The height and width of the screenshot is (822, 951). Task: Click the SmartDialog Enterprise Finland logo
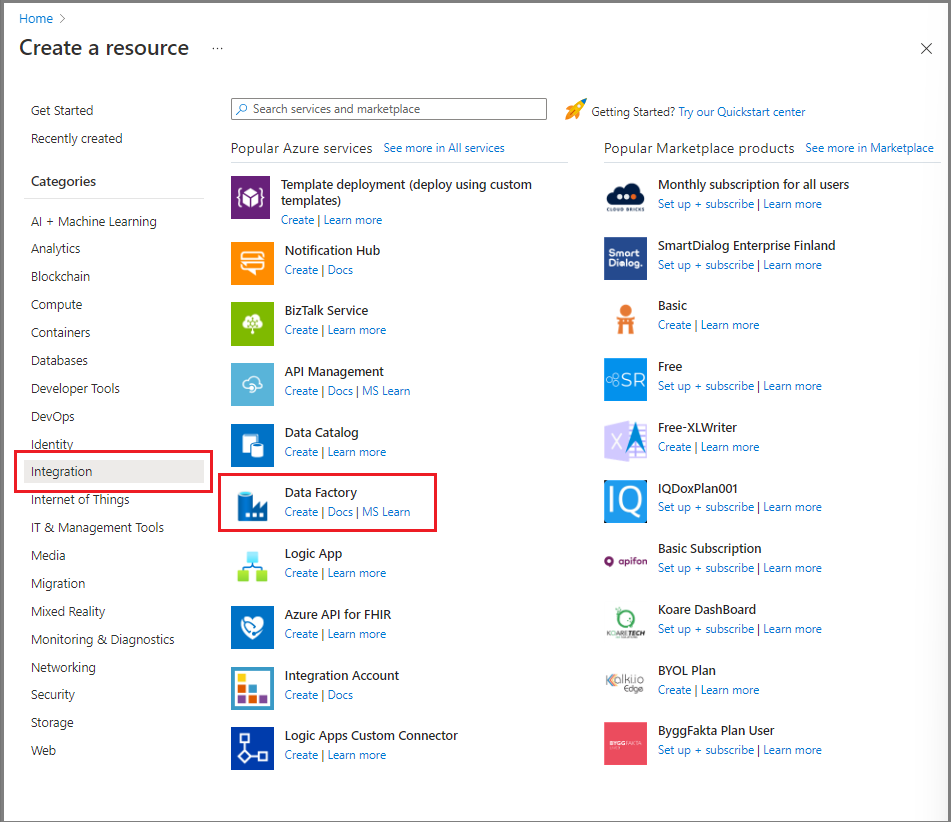tap(625, 258)
